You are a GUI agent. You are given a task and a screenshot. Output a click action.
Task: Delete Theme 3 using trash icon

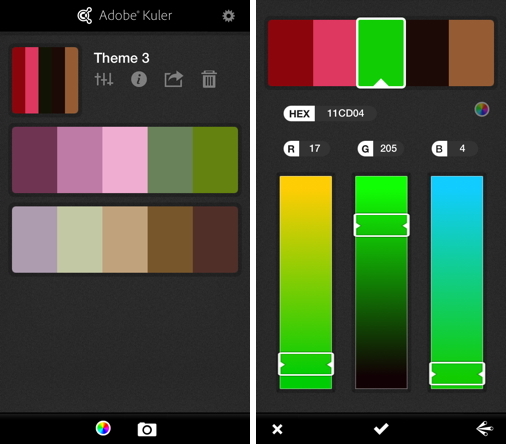[x=209, y=79]
